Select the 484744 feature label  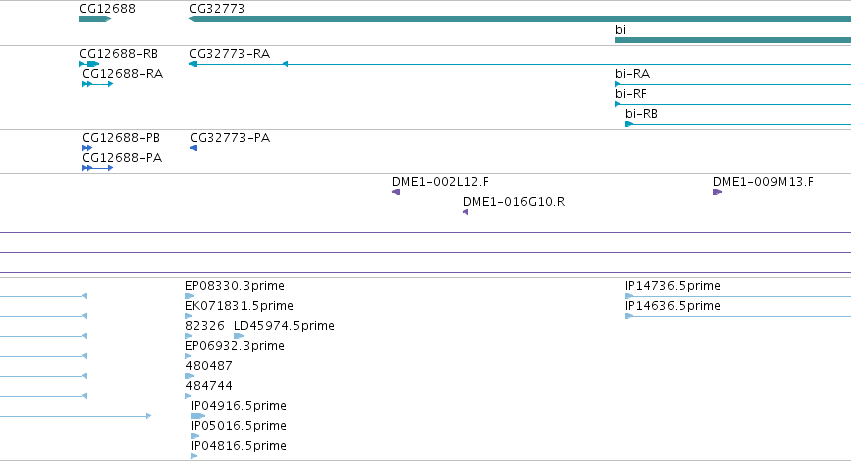(x=209, y=386)
